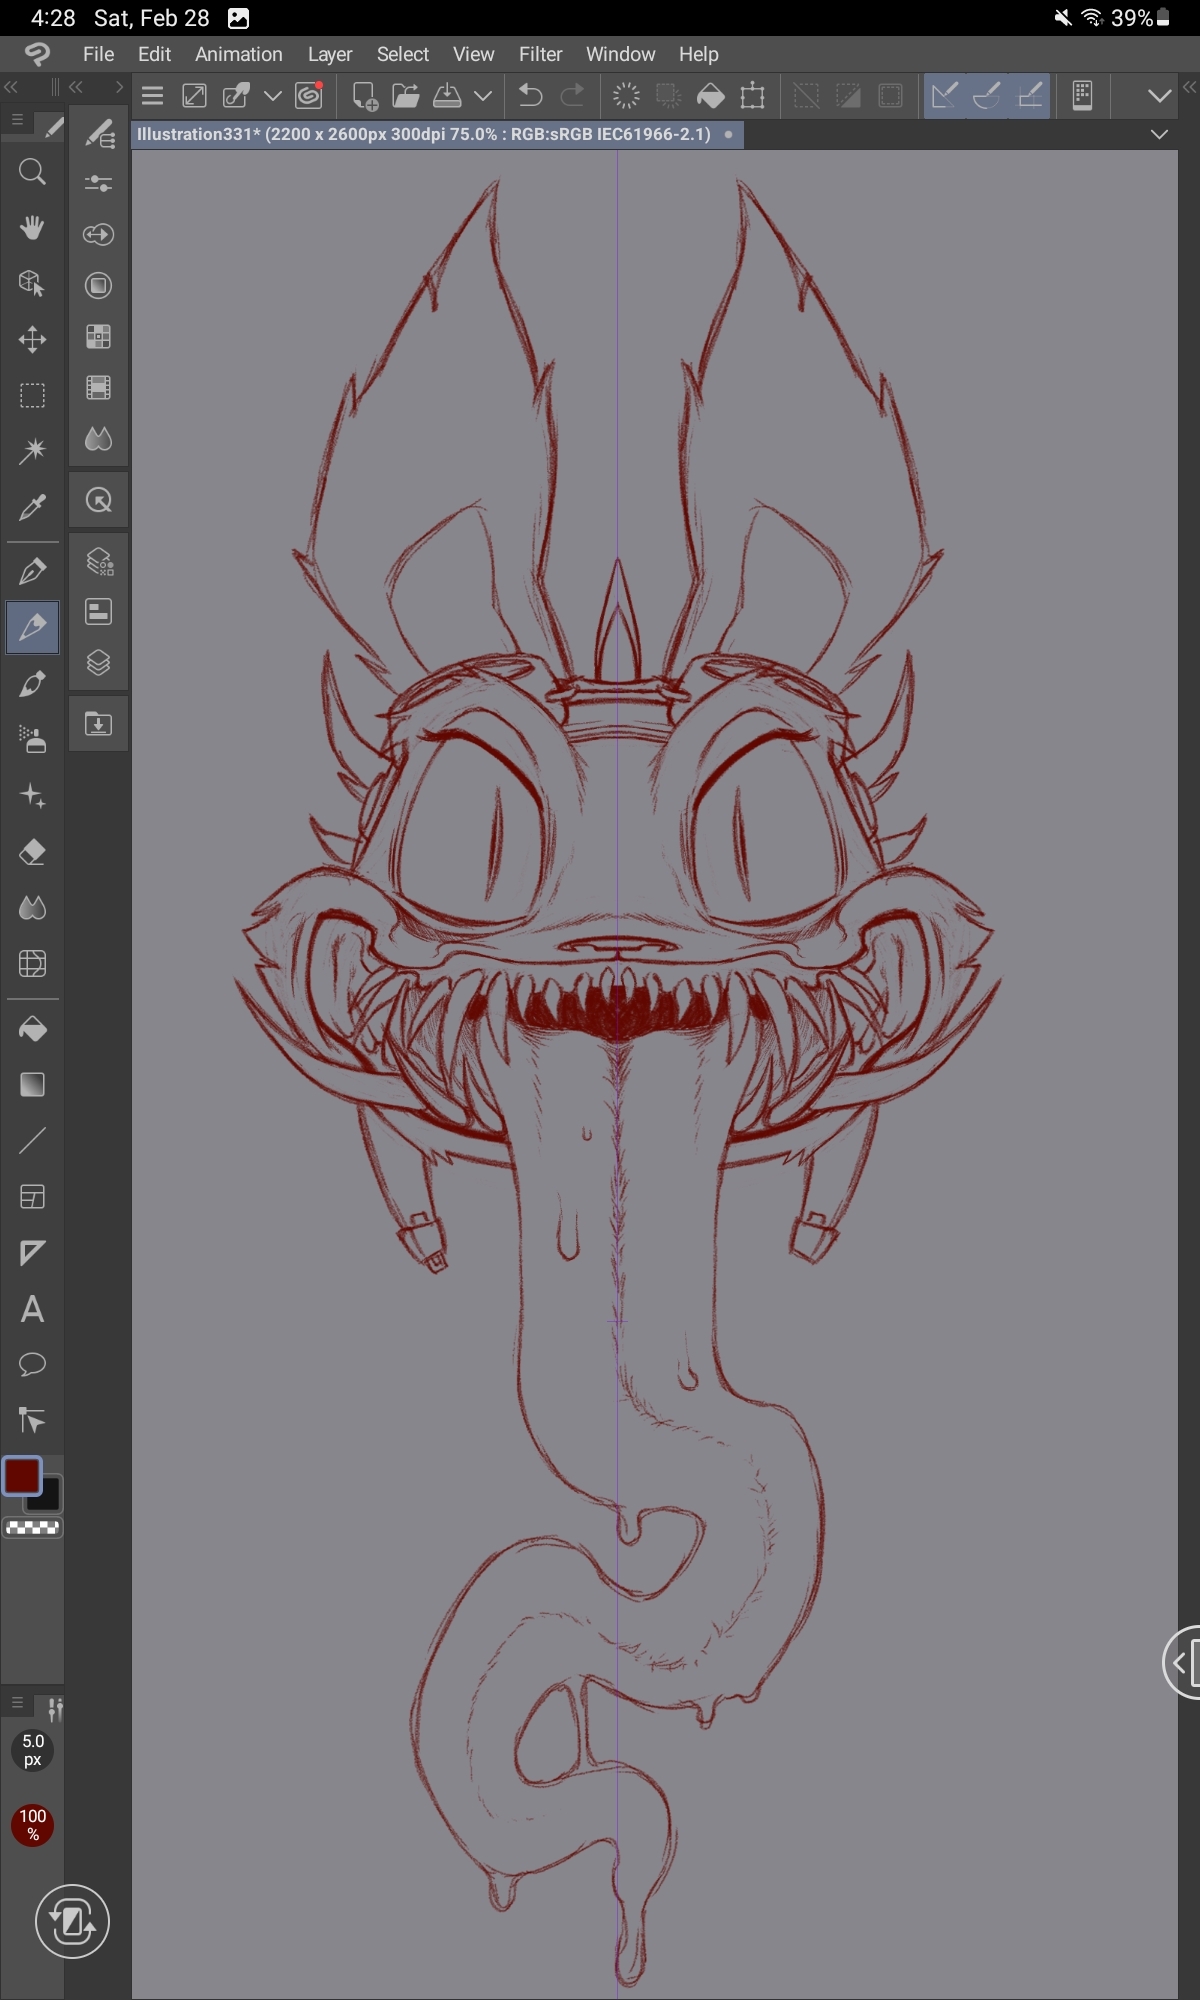Select the Zoom magnifier tool
Image resolution: width=1200 pixels, height=2000 pixels.
32,173
